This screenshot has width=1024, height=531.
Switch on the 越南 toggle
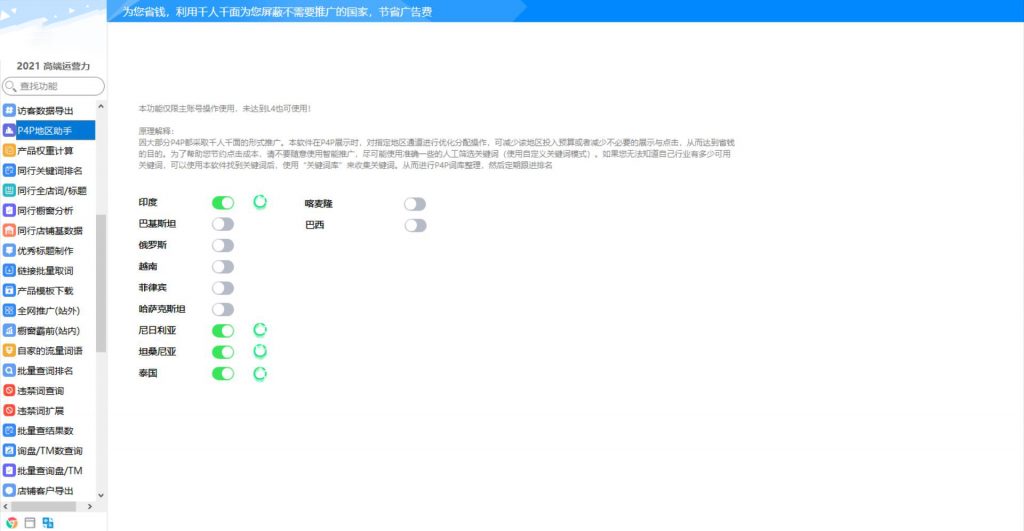click(x=223, y=266)
